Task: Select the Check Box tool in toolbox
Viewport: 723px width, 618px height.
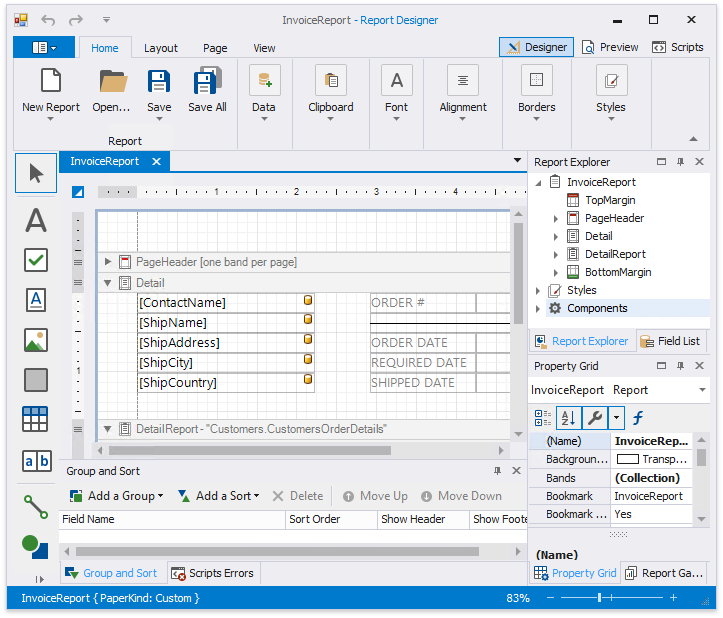Action: (x=36, y=260)
